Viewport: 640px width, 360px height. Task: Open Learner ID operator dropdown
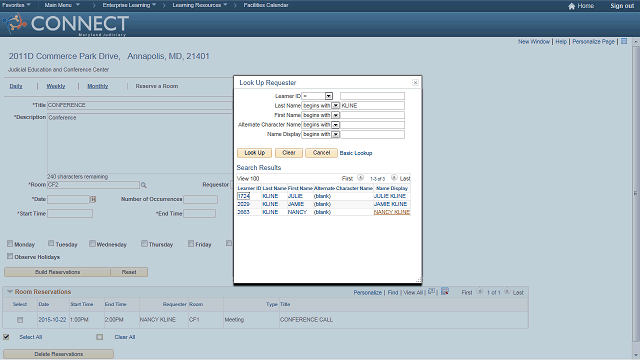pos(329,96)
